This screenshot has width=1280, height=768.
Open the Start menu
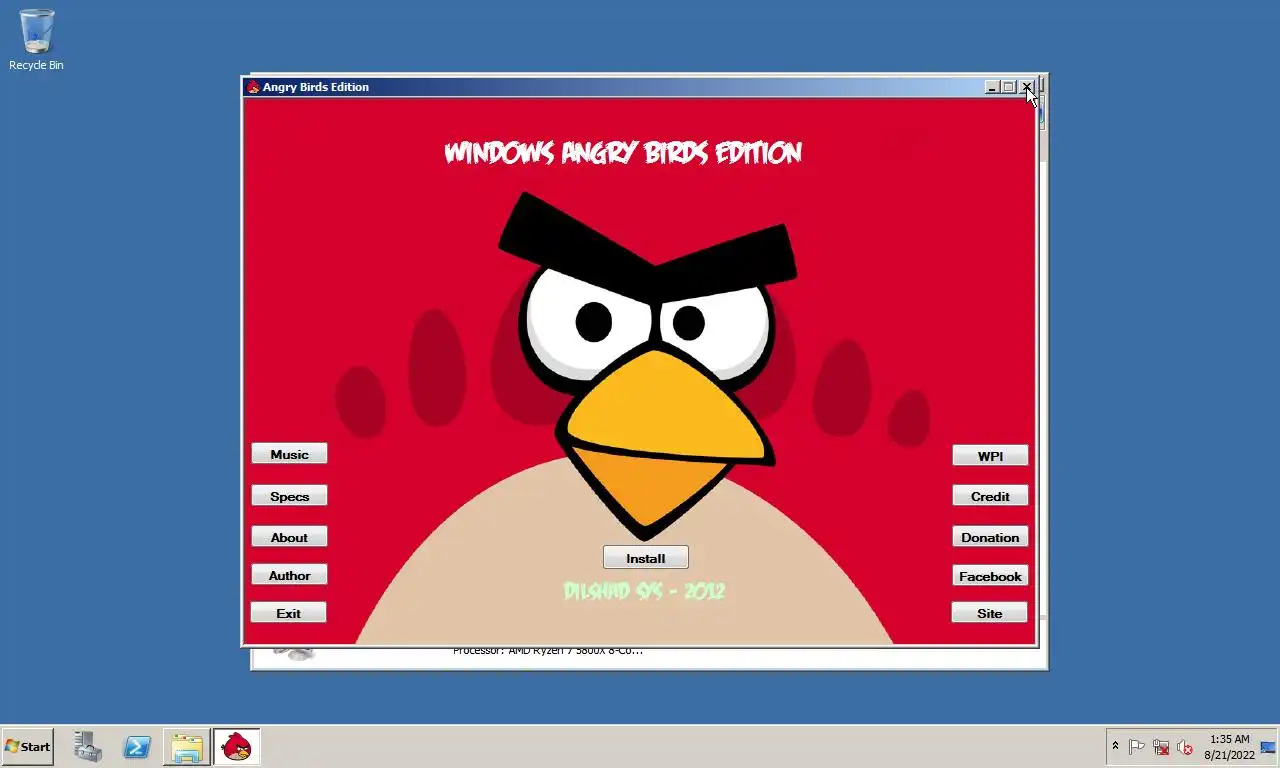click(27, 747)
